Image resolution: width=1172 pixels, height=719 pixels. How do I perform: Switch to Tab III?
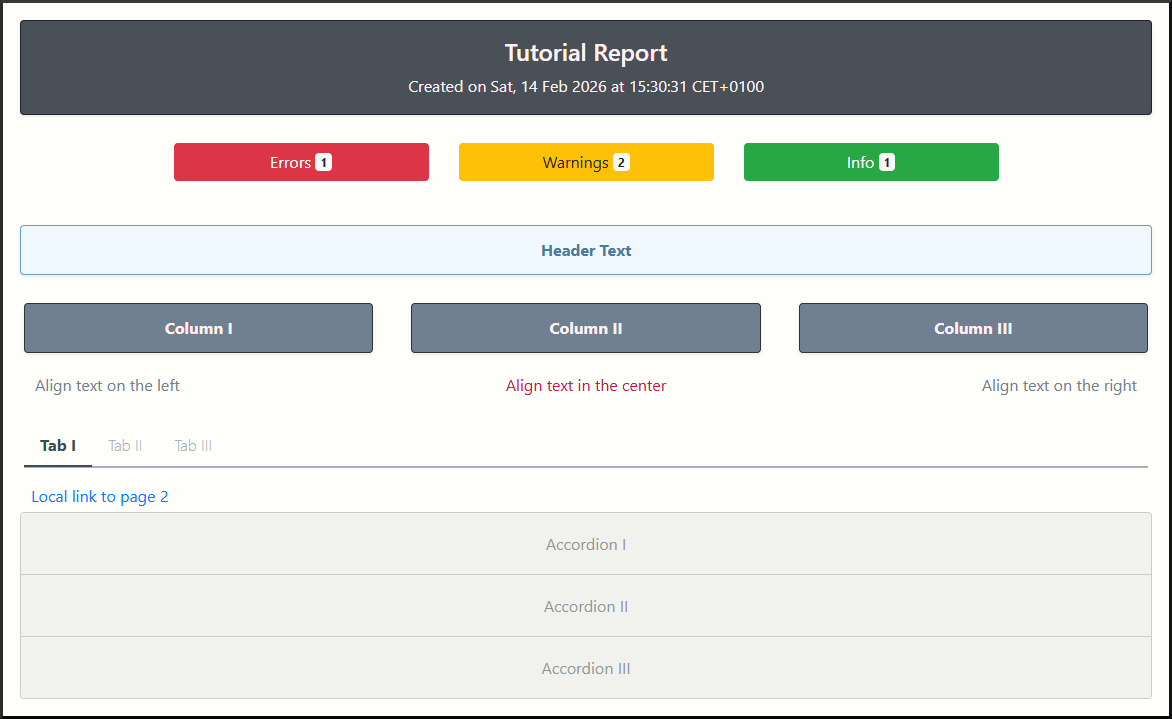click(193, 446)
